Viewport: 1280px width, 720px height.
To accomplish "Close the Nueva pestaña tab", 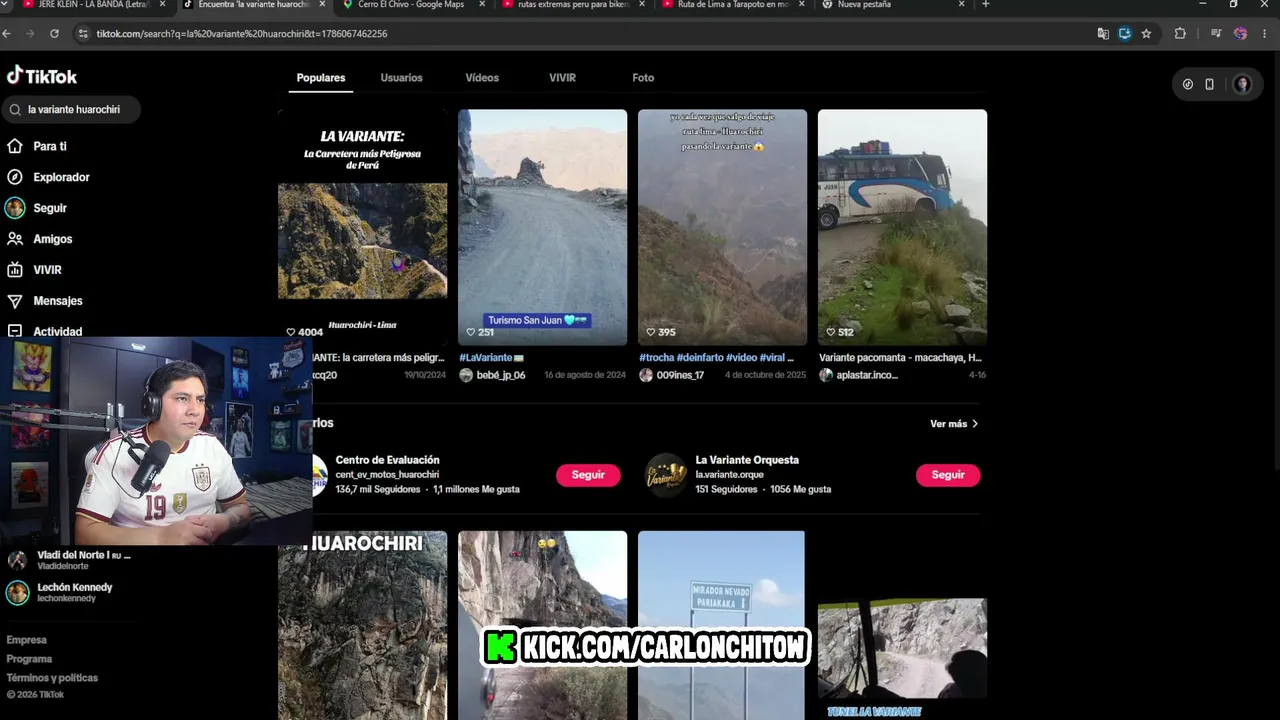I will 962,5.
